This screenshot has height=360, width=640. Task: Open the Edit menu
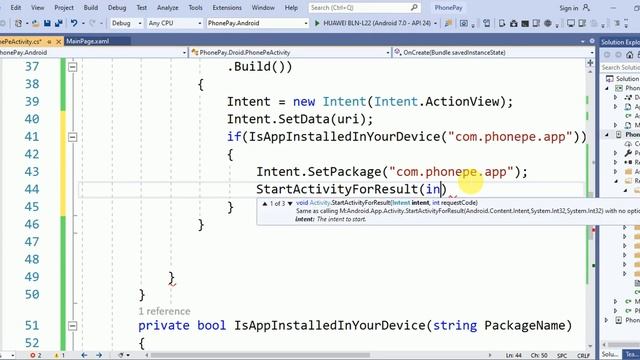[x=16, y=7]
